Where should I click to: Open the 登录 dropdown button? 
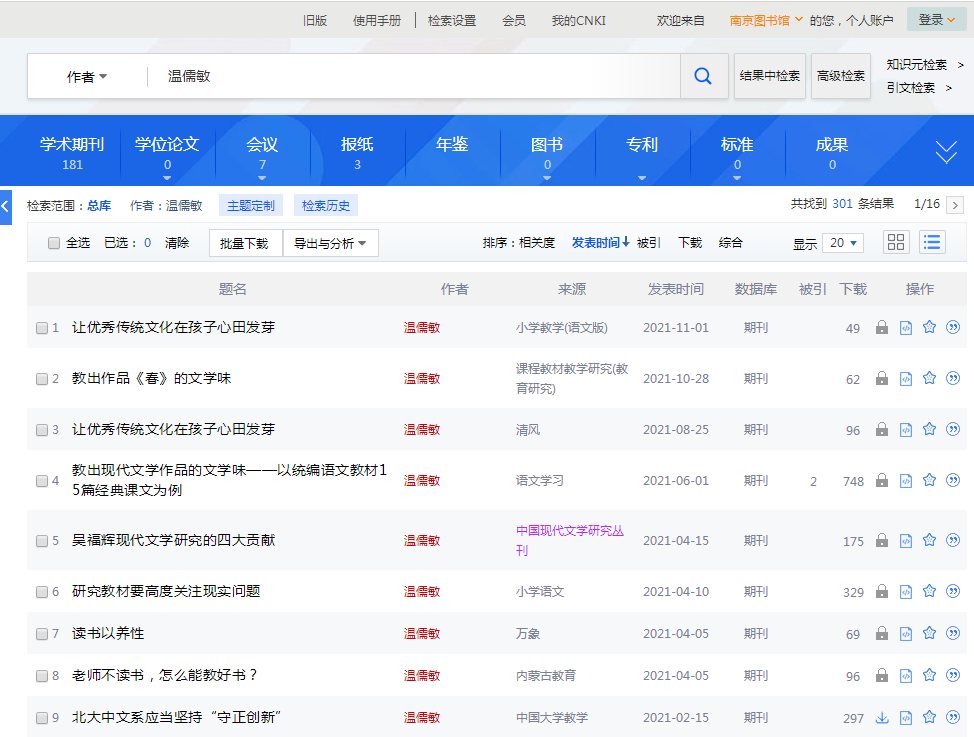(x=936, y=20)
